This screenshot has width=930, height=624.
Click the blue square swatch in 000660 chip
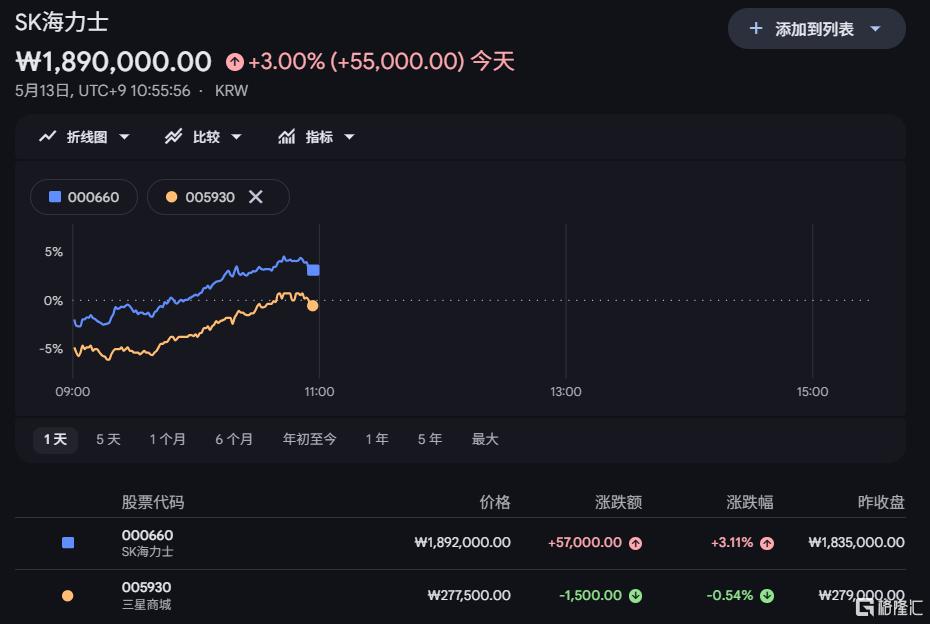pyautogui.click(x=55, y=196)
